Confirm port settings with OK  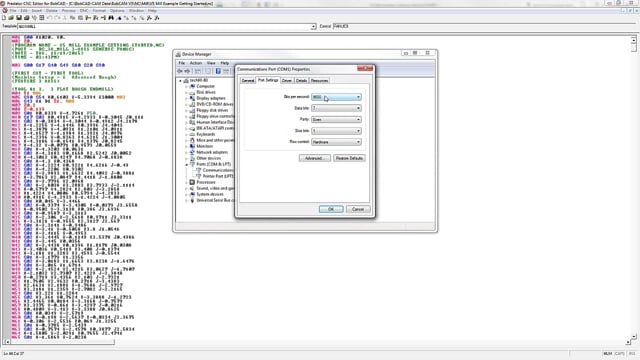[331, 209]
